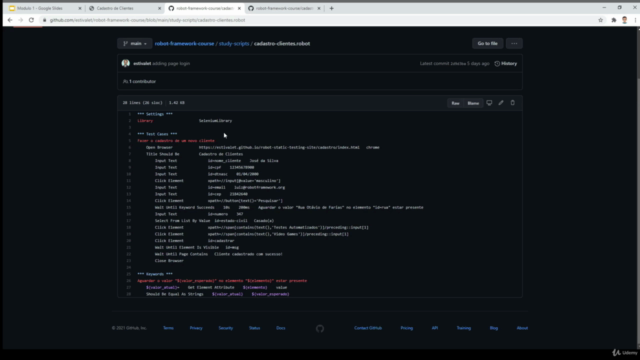Reload the current GitHub page

31,20
